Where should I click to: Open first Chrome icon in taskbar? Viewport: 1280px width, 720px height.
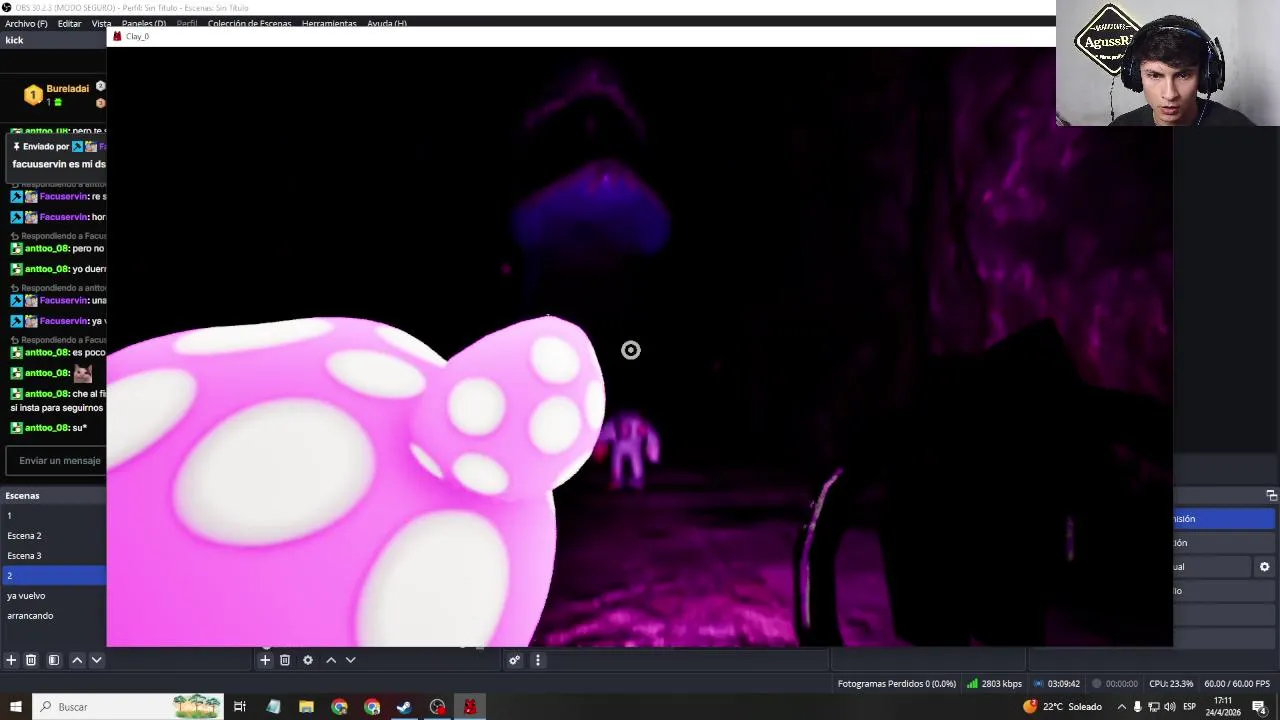(x=339, y=707)
